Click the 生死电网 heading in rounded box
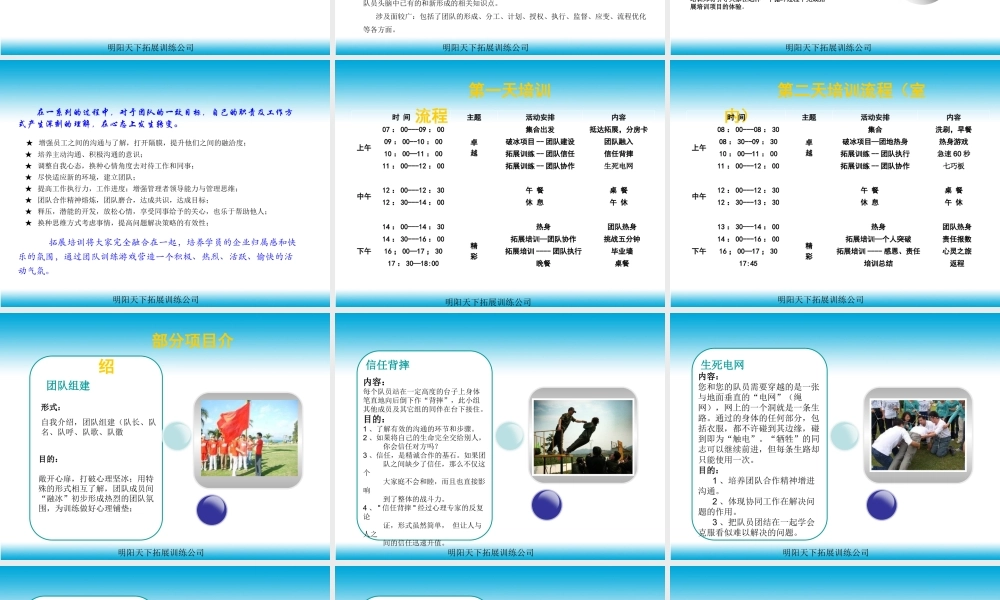Image resolution: width=1000 pixels, height=600 pixels. point(722,365)
